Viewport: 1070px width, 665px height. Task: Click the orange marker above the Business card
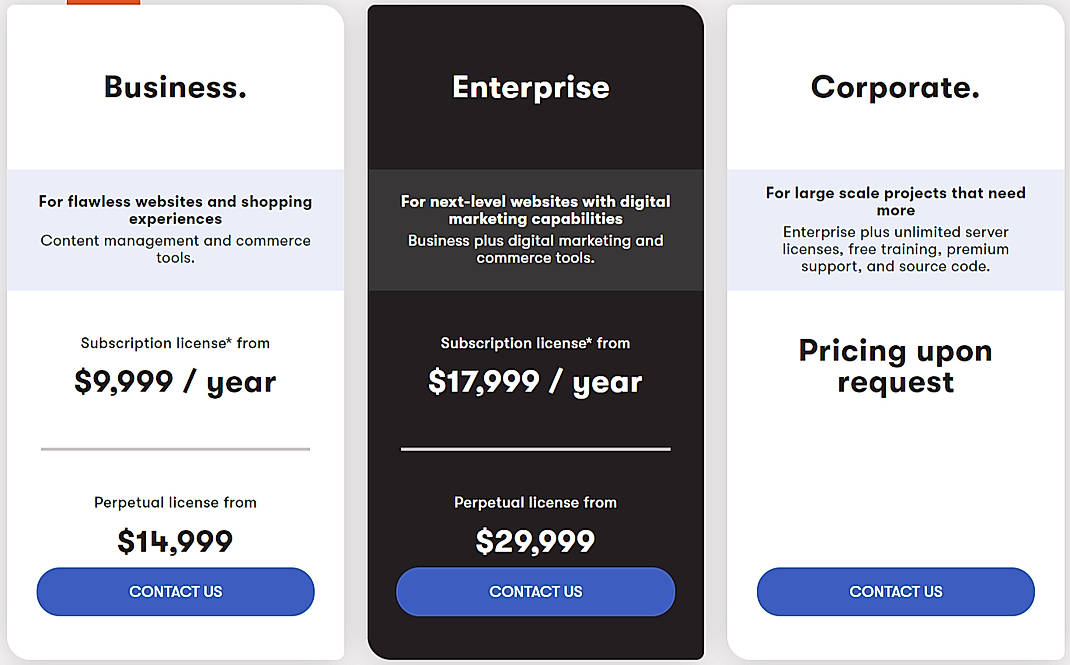point(103,3)
